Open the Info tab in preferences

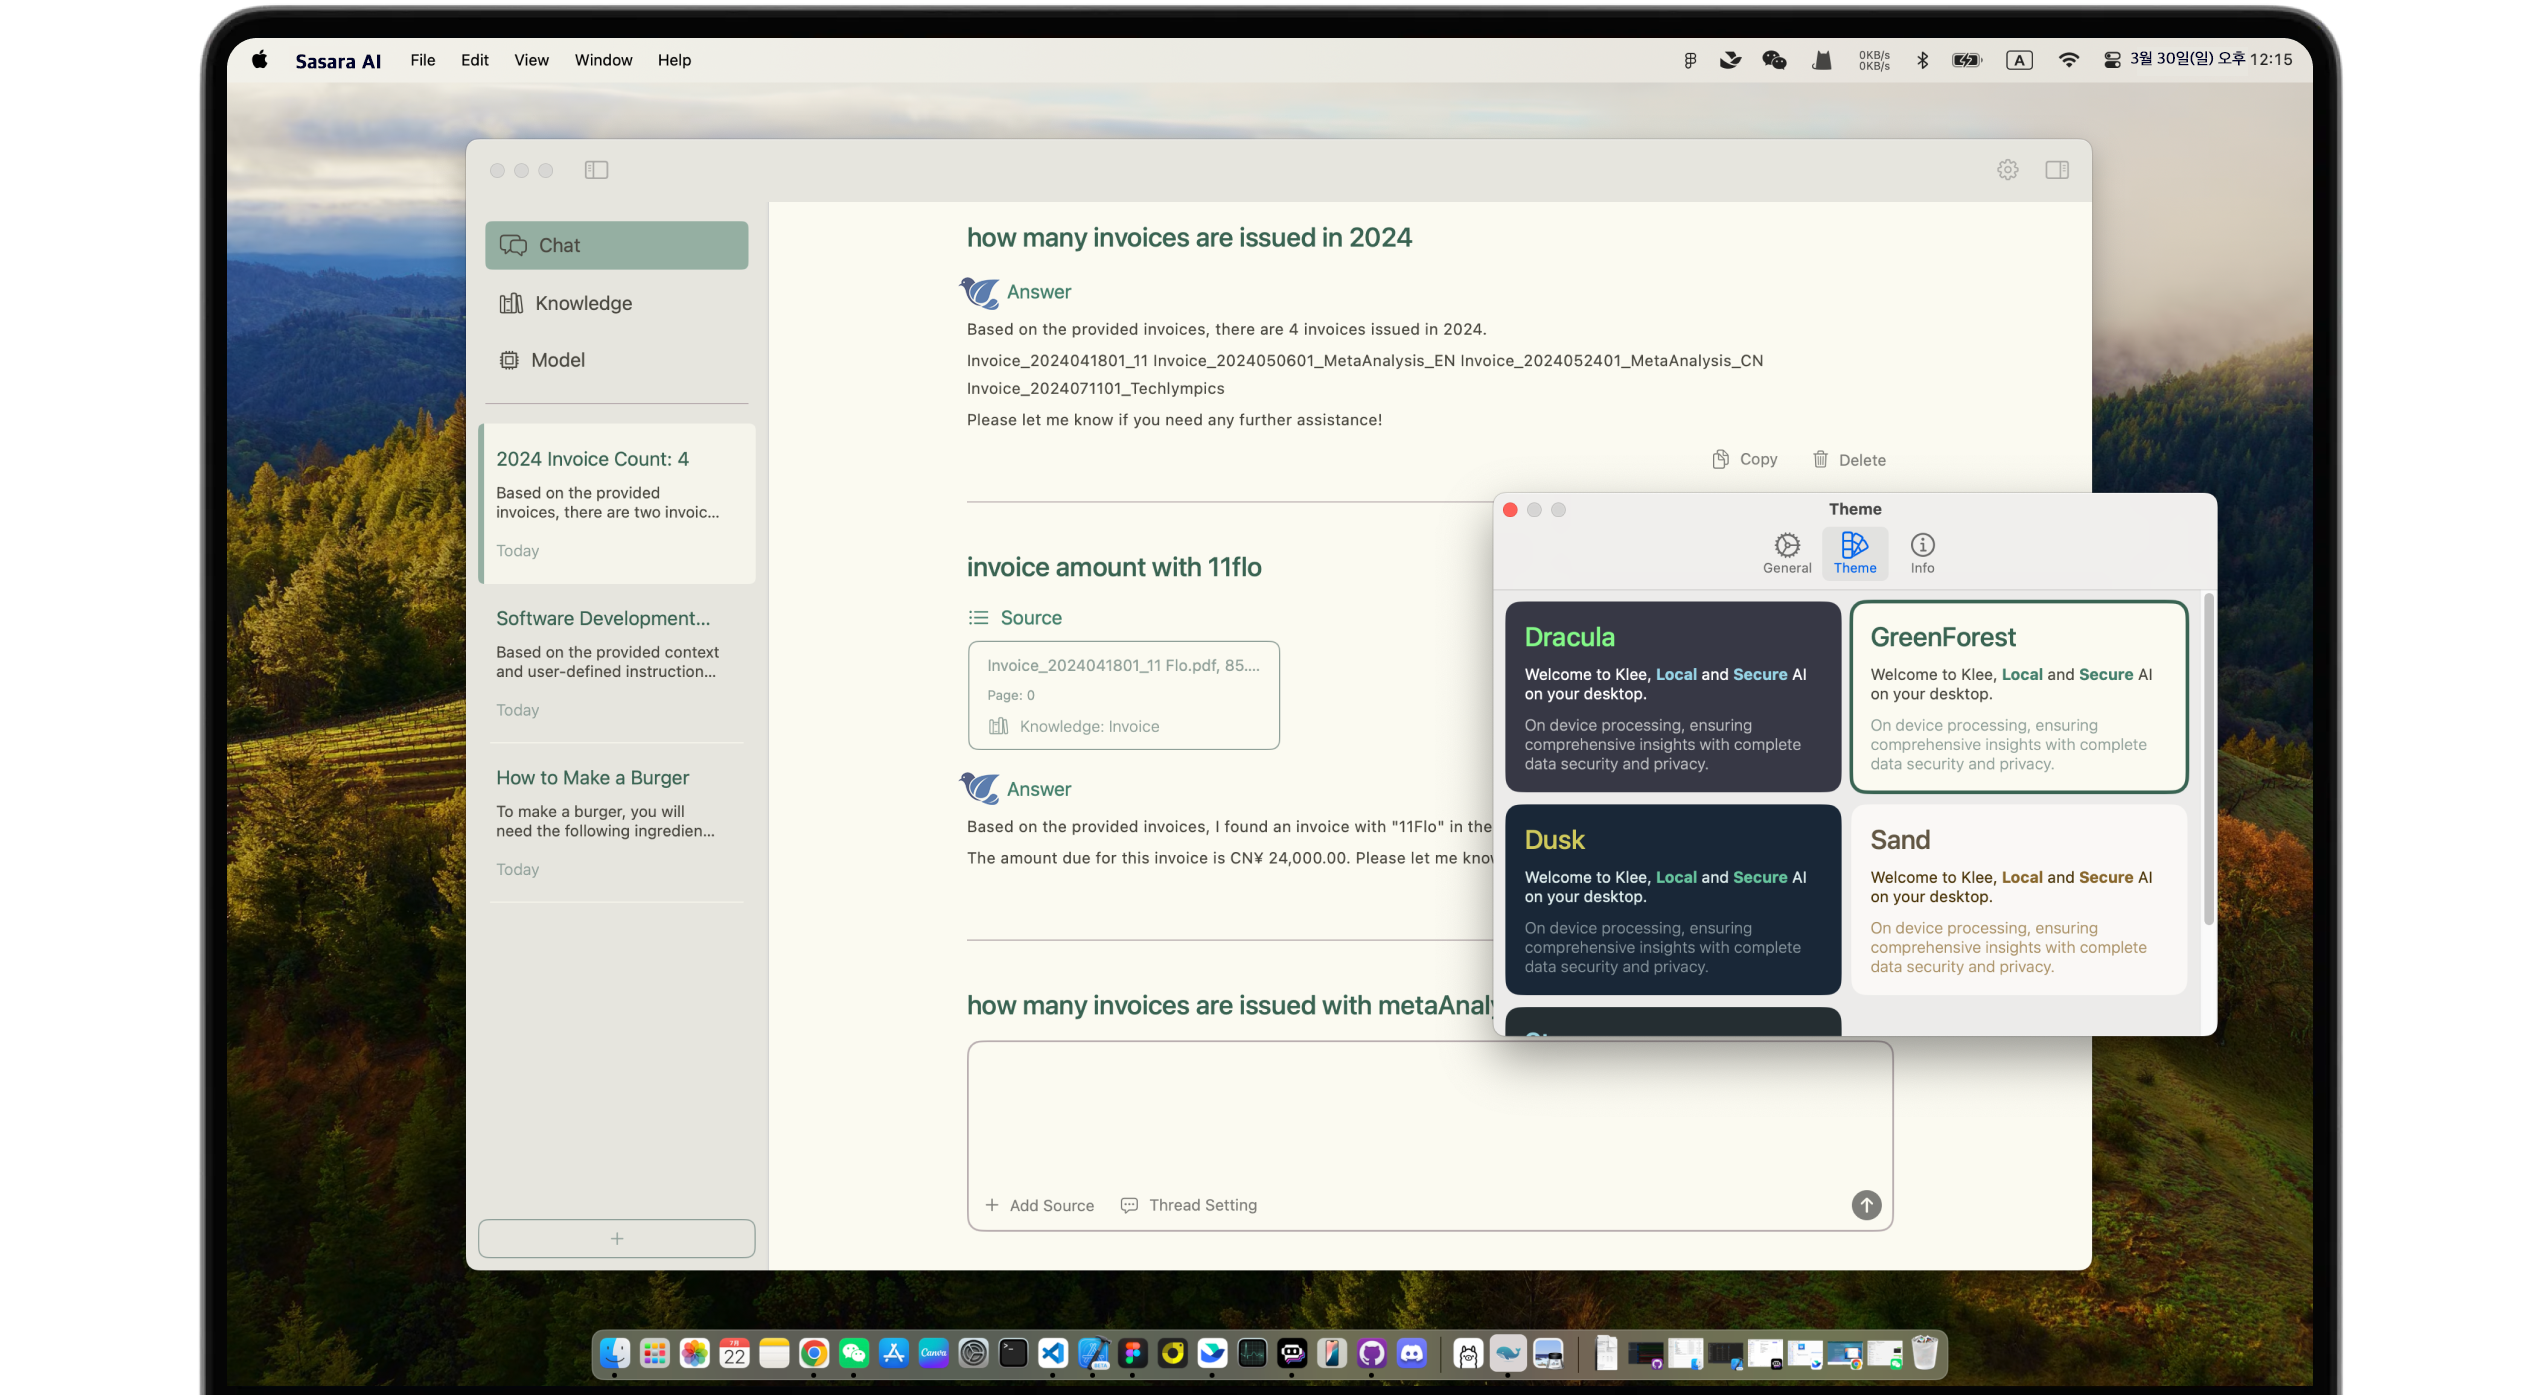tap(1921, 553)
